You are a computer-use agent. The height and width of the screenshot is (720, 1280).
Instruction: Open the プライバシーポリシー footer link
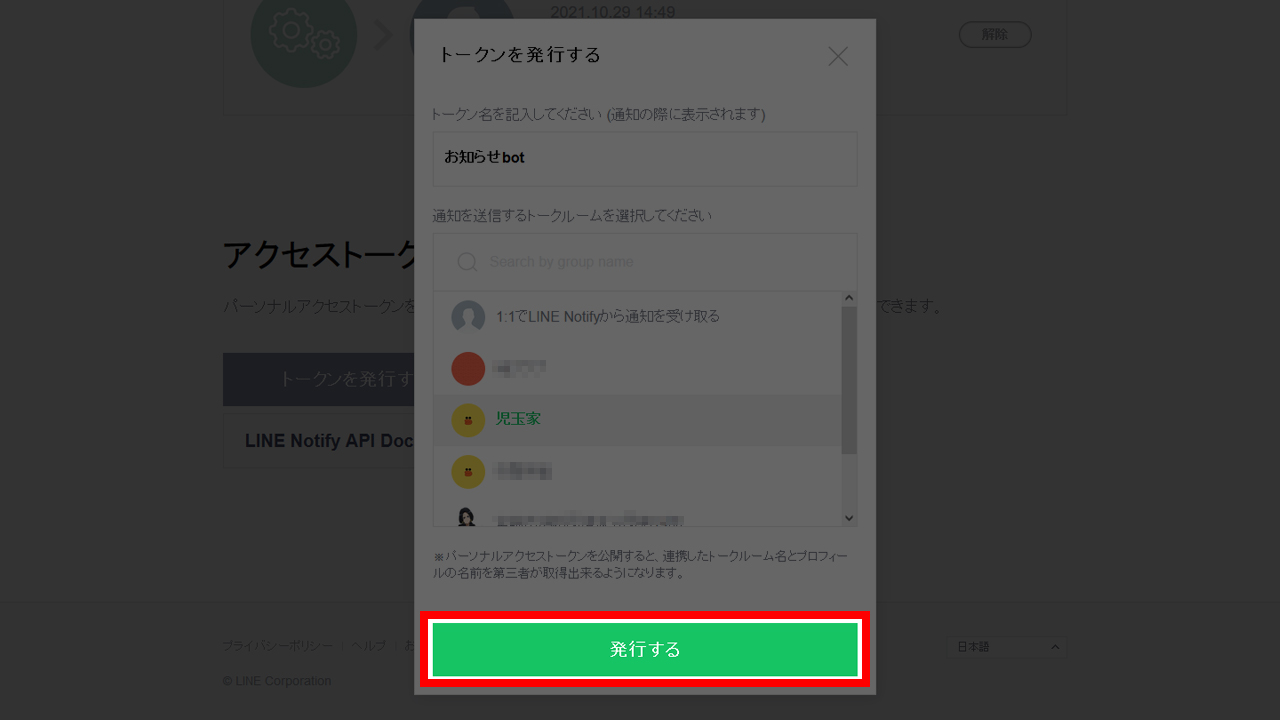(x=278, y=646)
